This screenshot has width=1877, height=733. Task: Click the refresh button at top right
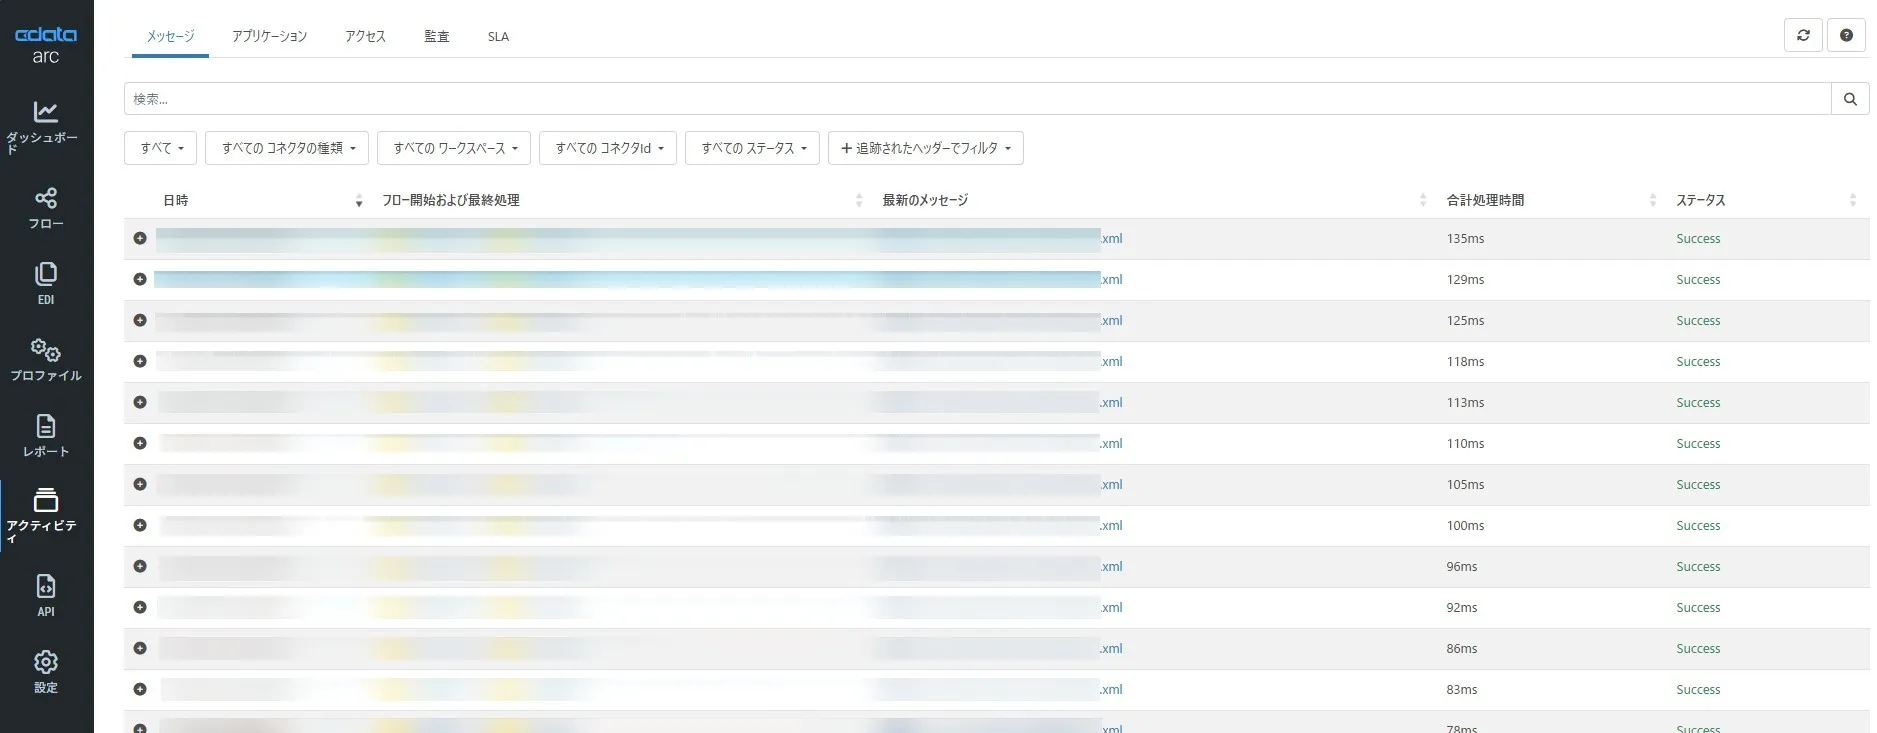pyautogui.click(x=1803, y=36)
